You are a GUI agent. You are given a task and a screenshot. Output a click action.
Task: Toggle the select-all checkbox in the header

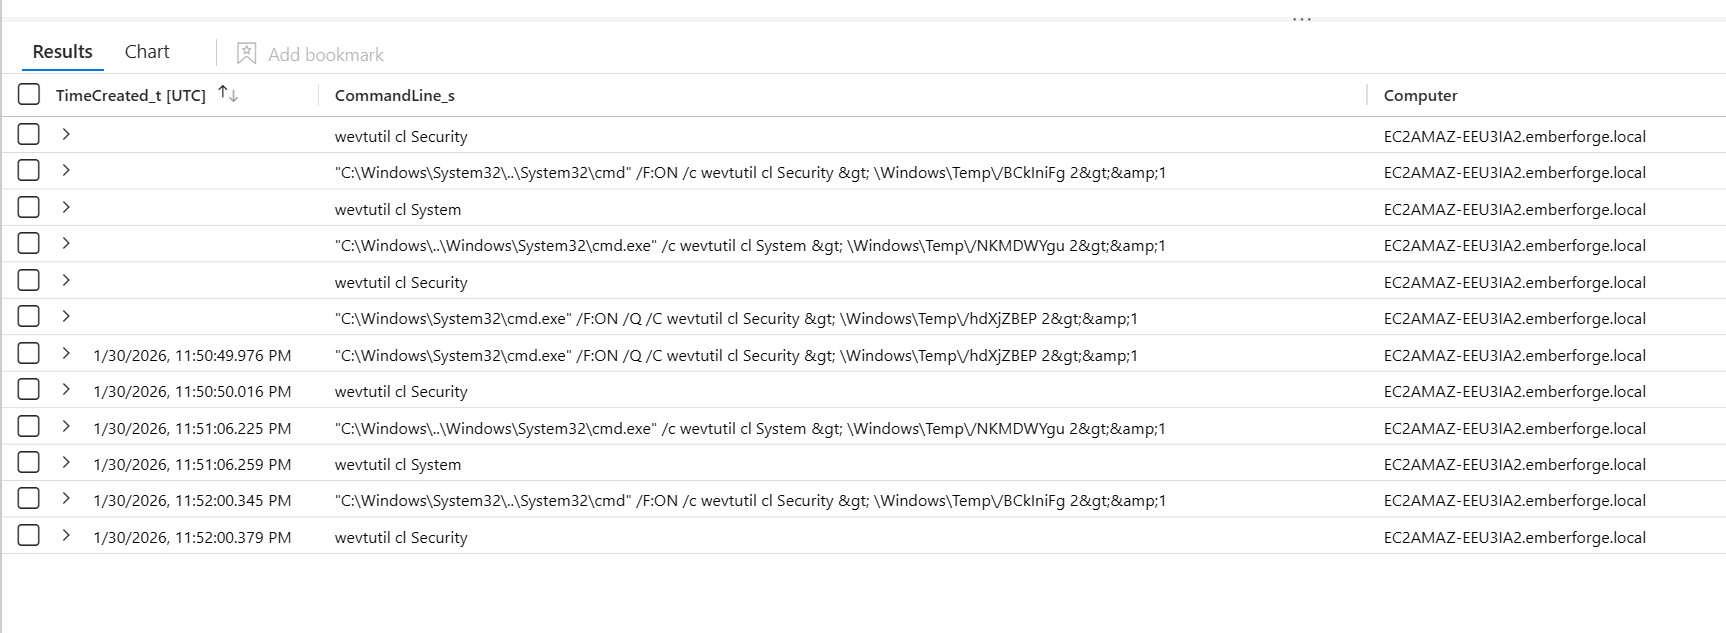pos(29,95)
